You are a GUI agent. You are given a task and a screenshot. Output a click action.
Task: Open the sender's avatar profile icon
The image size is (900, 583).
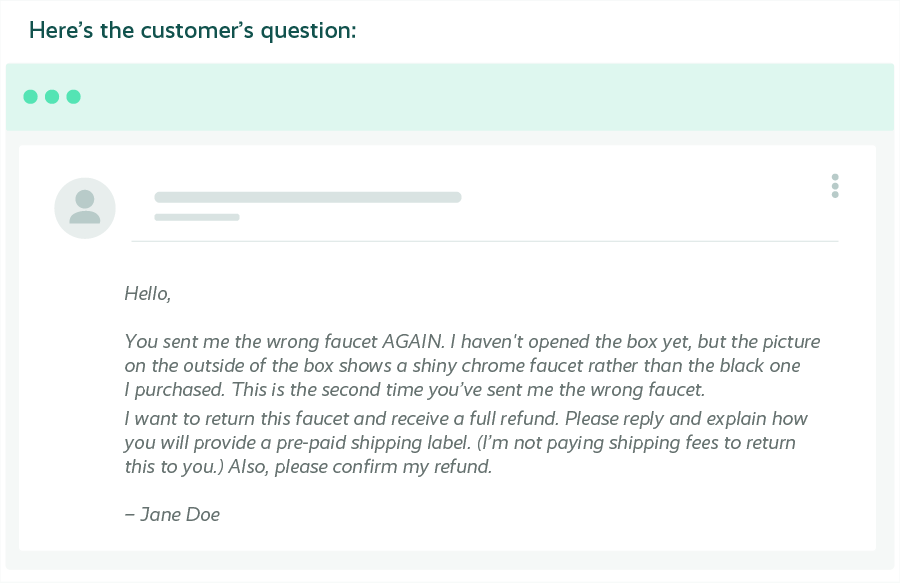click(x=85, y=208)
